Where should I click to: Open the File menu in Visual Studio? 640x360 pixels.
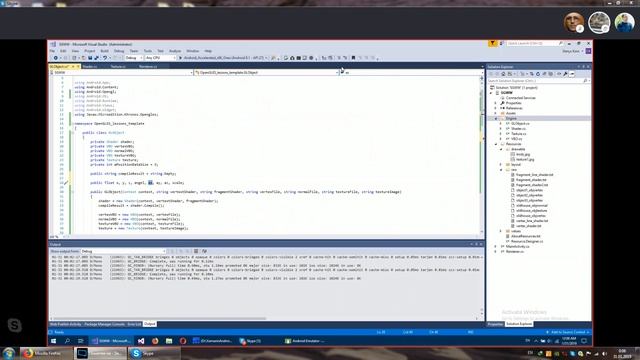[x=52, y=51]
